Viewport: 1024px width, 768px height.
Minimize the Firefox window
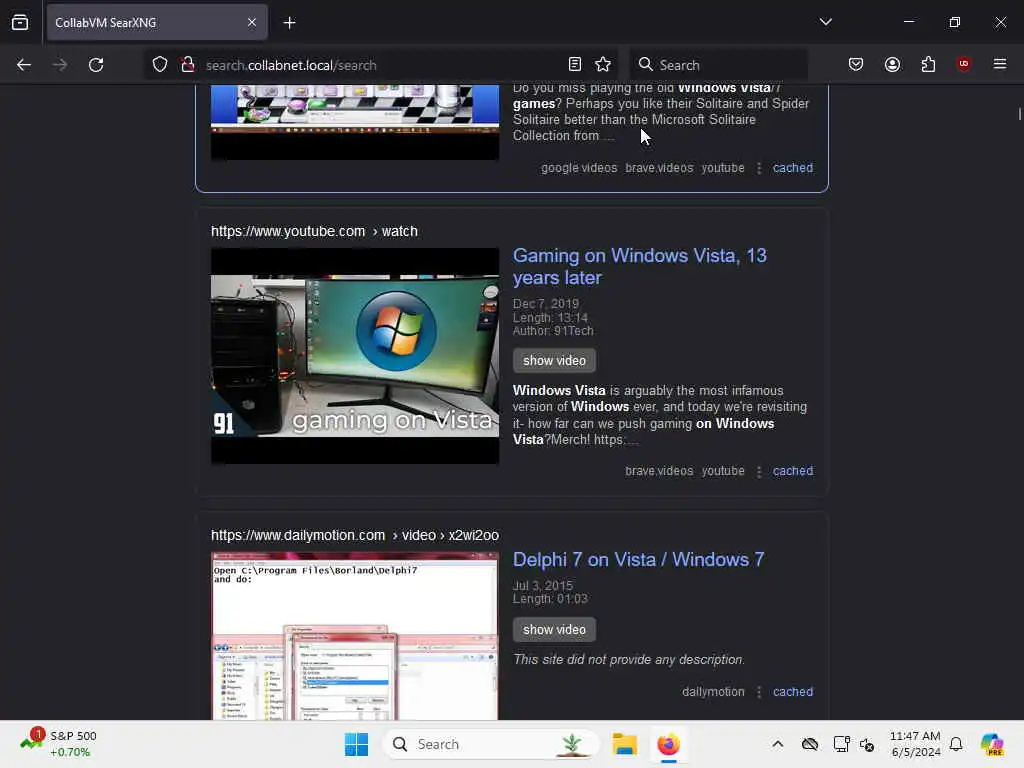click(x=908, y=22)
